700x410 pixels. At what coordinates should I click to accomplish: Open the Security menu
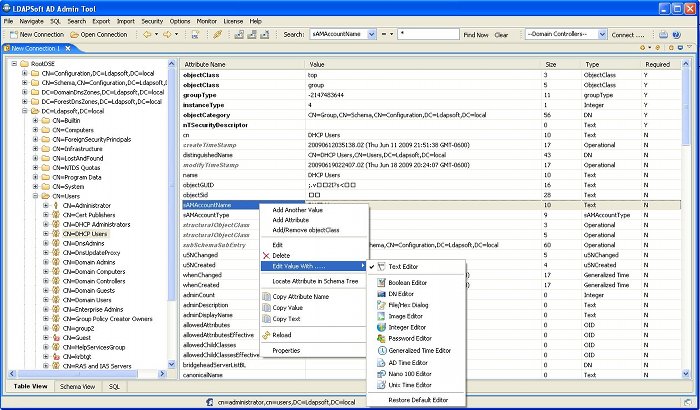(x=152, y=20)
